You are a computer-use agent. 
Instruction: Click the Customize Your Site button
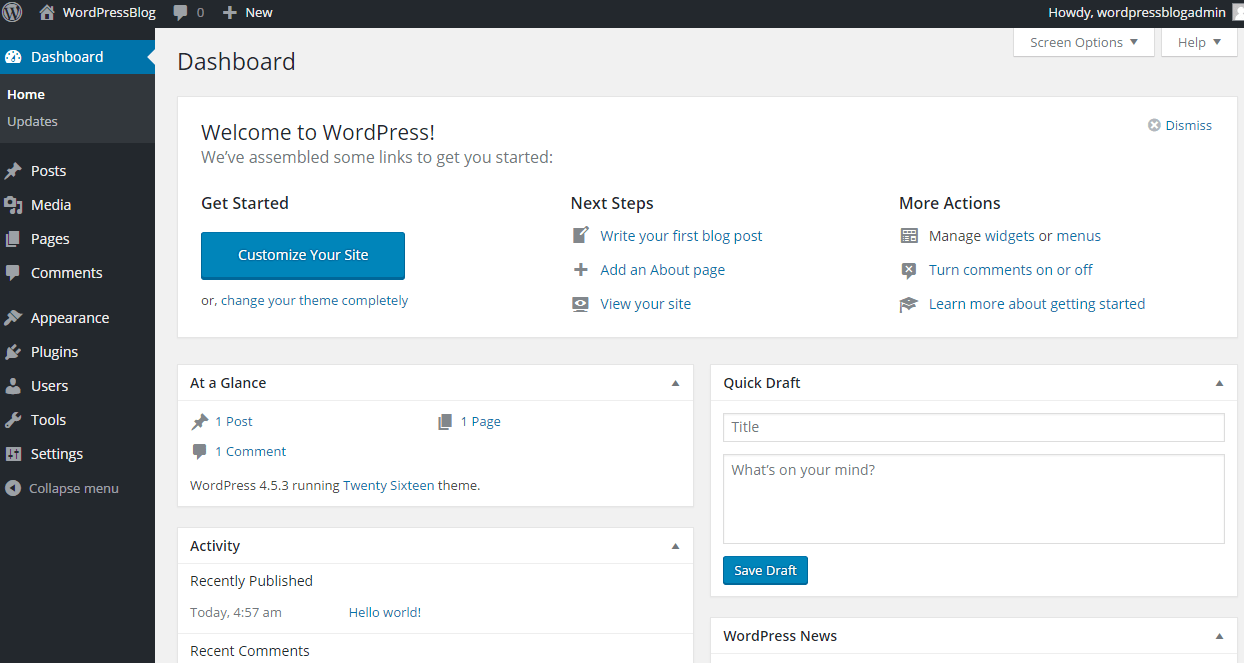(303, 255)
